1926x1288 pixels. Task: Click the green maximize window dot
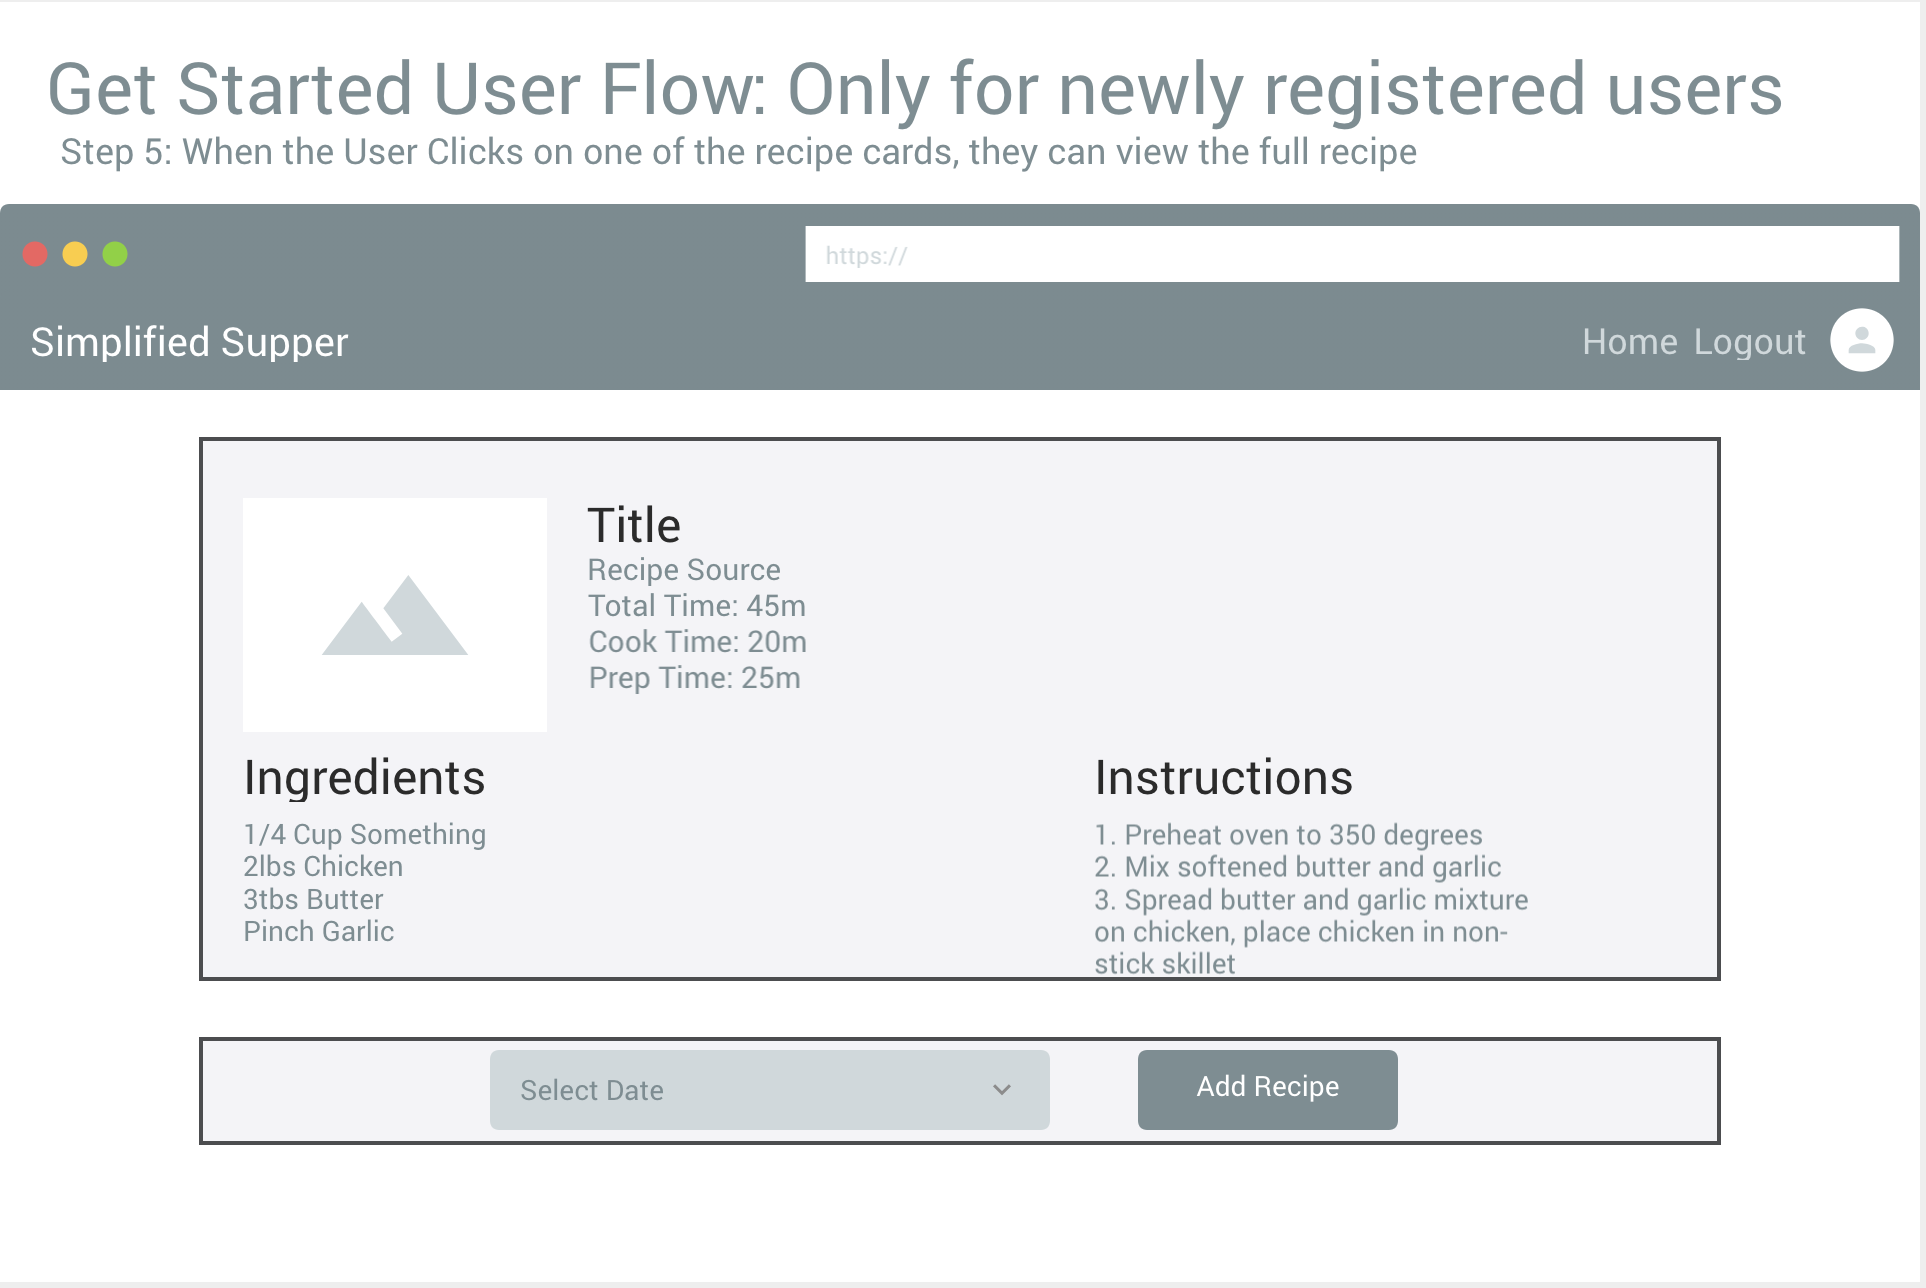point(115,254)
